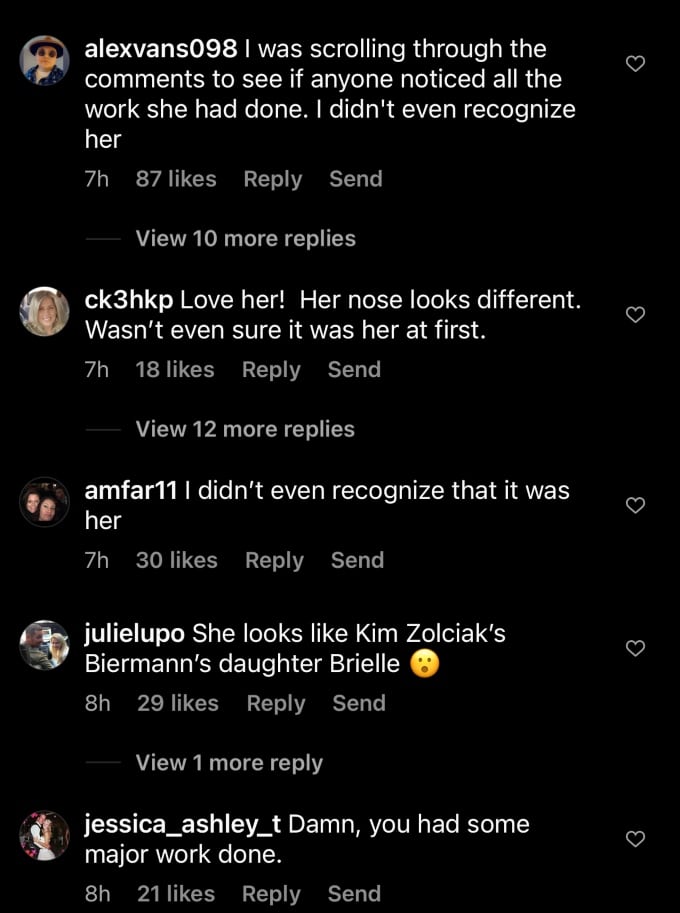Like jessica_ashley_t's comment heart icon

[x=635, y=840]
